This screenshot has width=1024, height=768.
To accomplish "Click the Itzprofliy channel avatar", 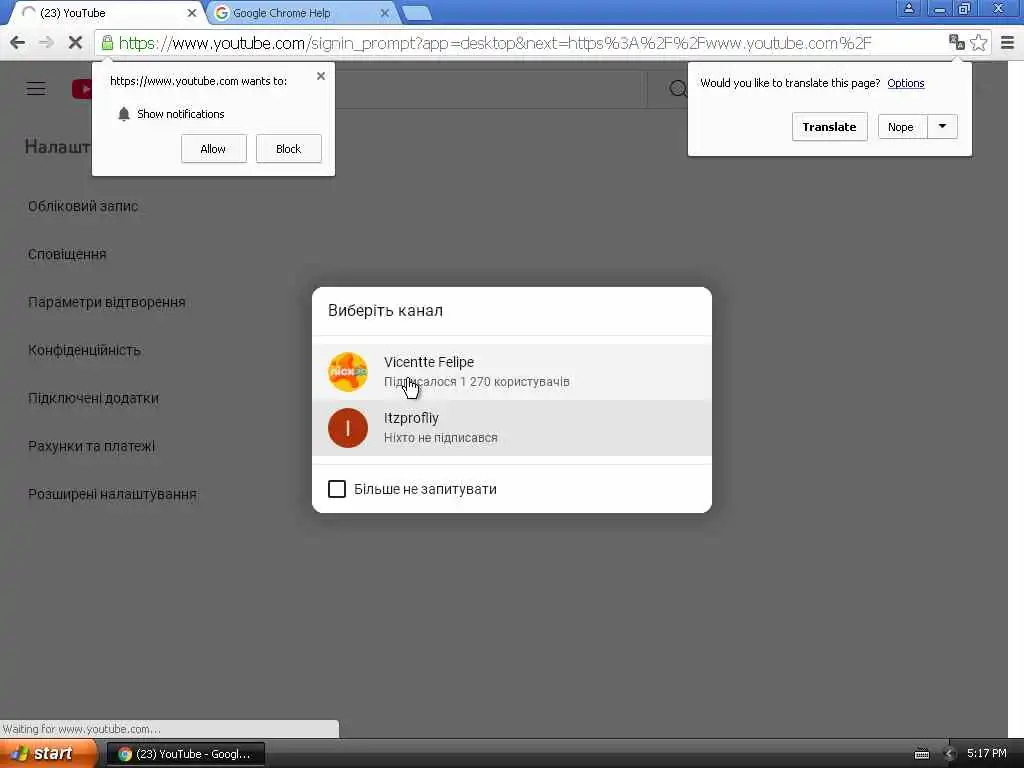I will pyautogui.click(x=347, y=428).
